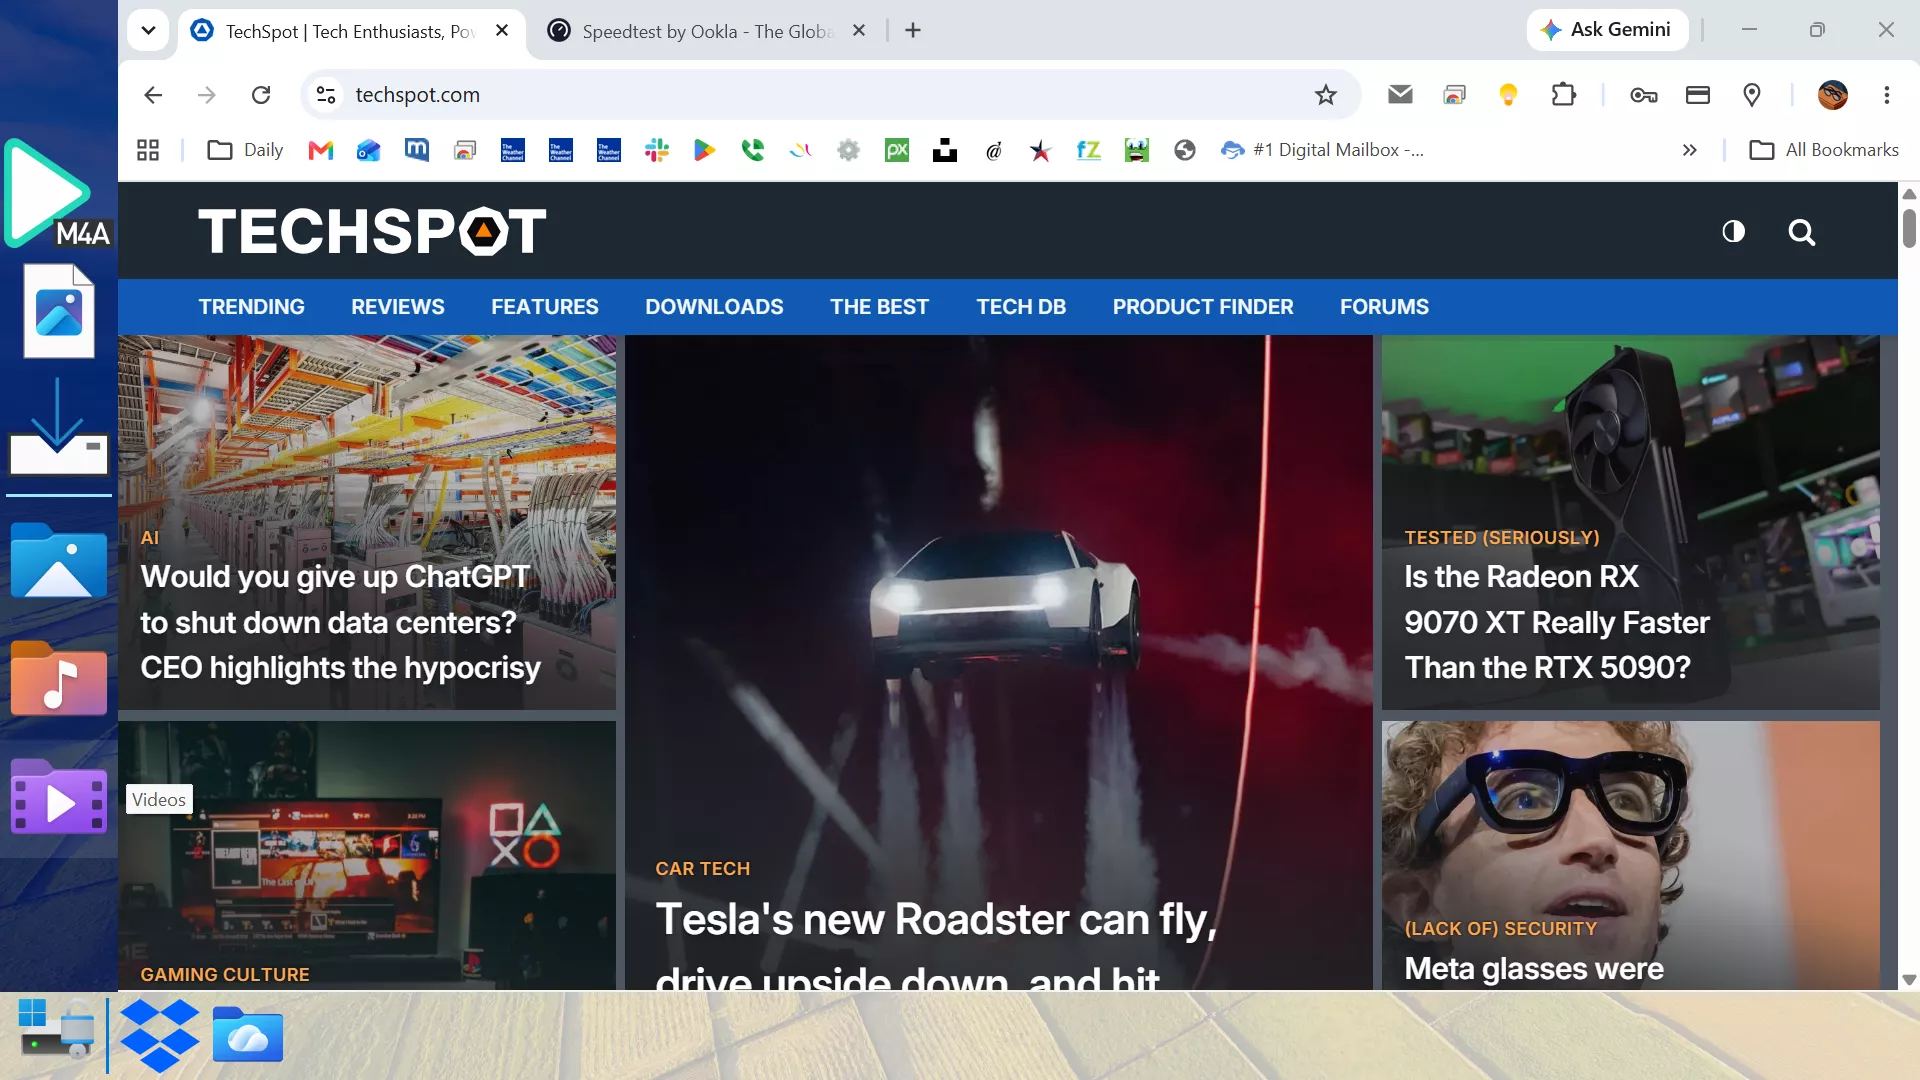
Task: Show hidden bookmarks with double chevron
Action: pyautogui.click(x=1689, y=150)
